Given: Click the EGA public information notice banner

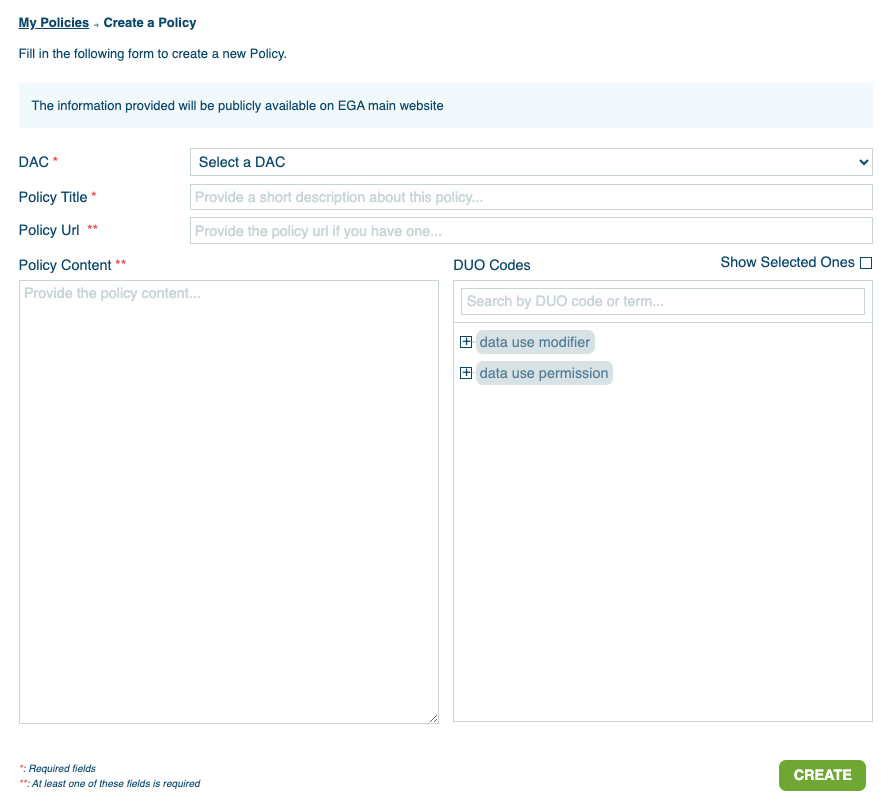Looking at the screenshot, I should (x=445, y=105).
